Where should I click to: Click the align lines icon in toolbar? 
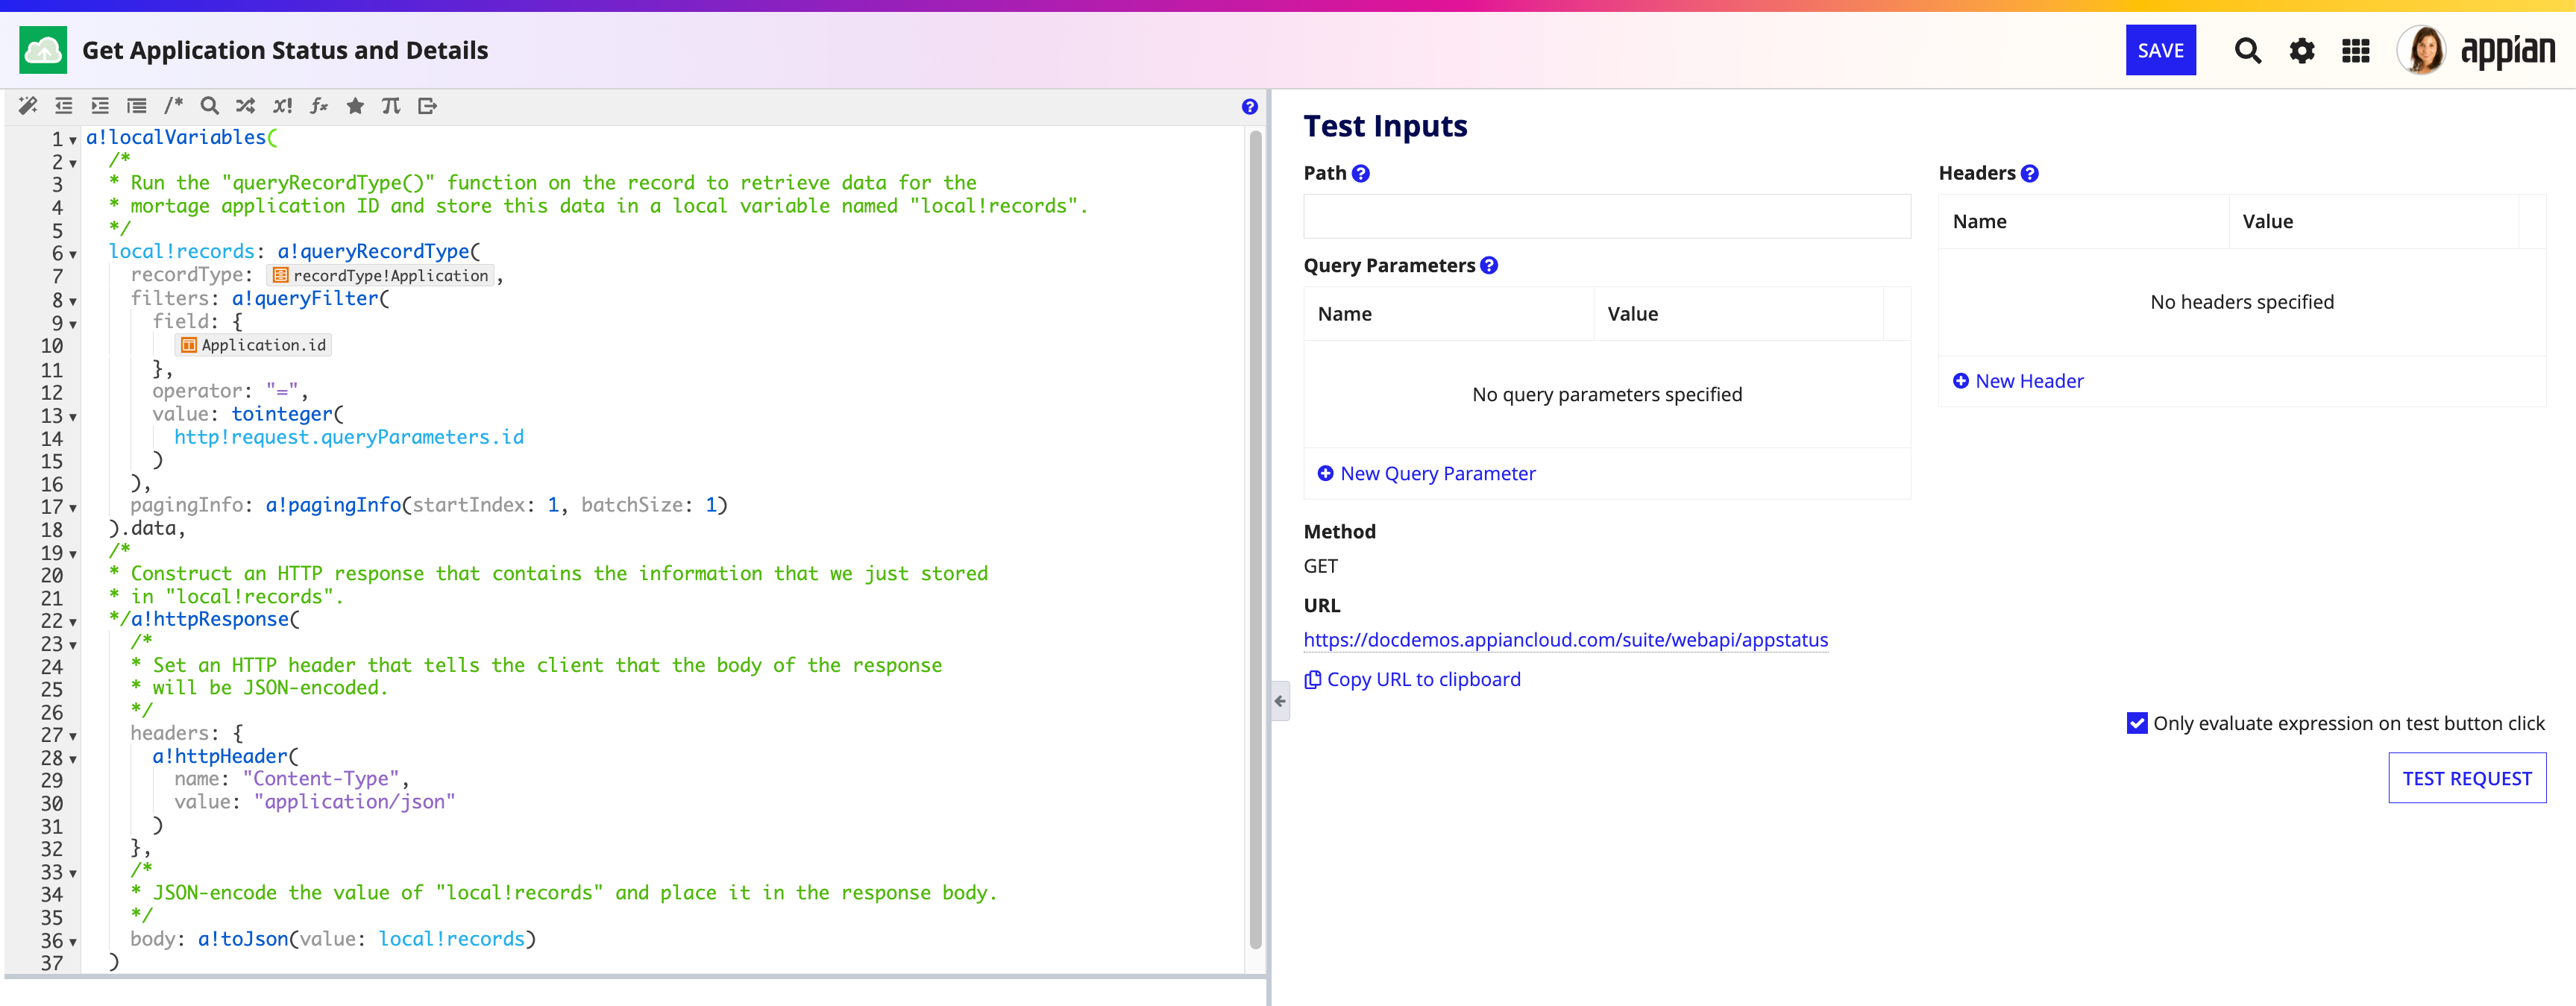tap(137, 106)
